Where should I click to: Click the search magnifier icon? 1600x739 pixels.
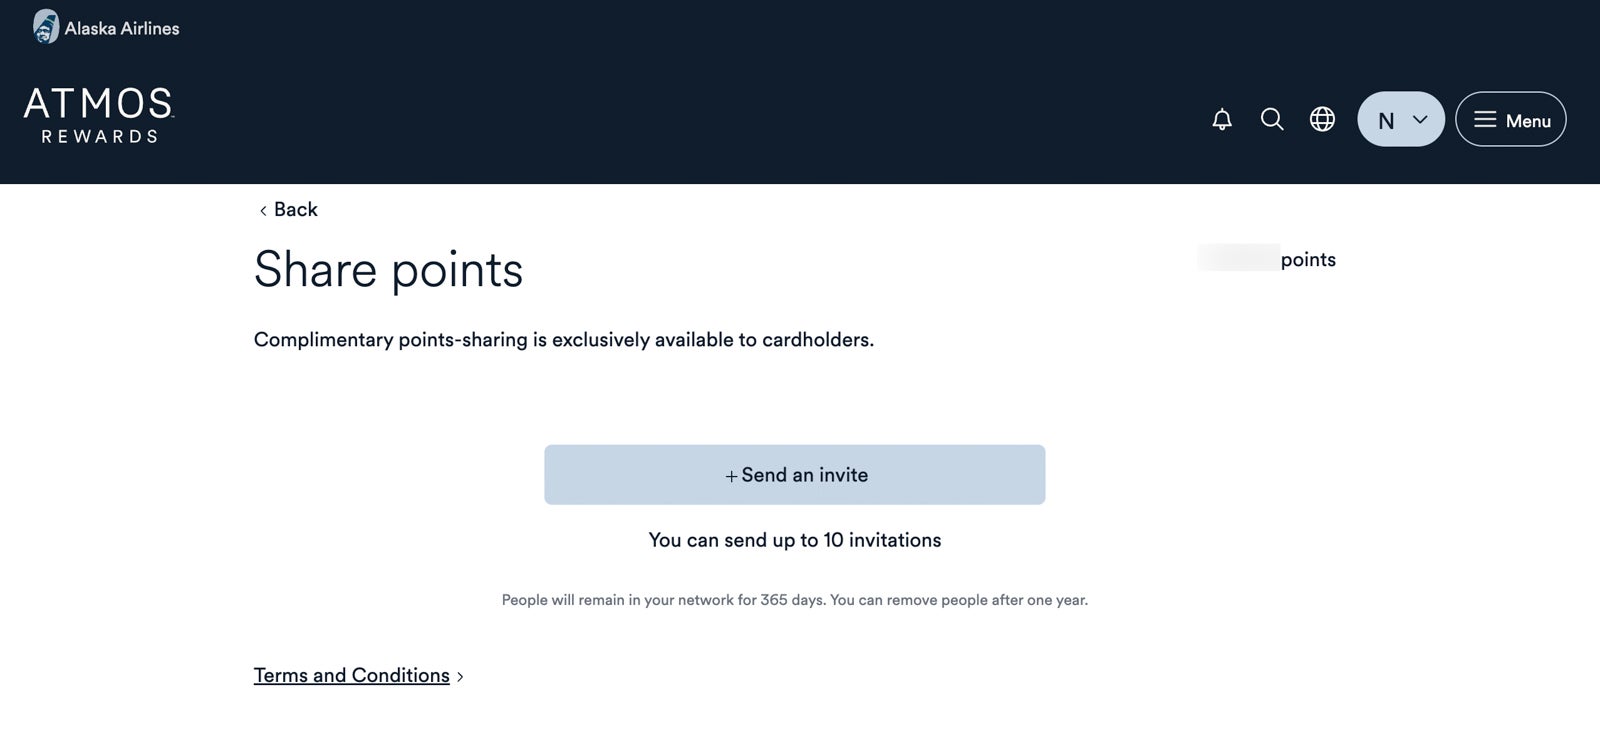[1271, 119]
